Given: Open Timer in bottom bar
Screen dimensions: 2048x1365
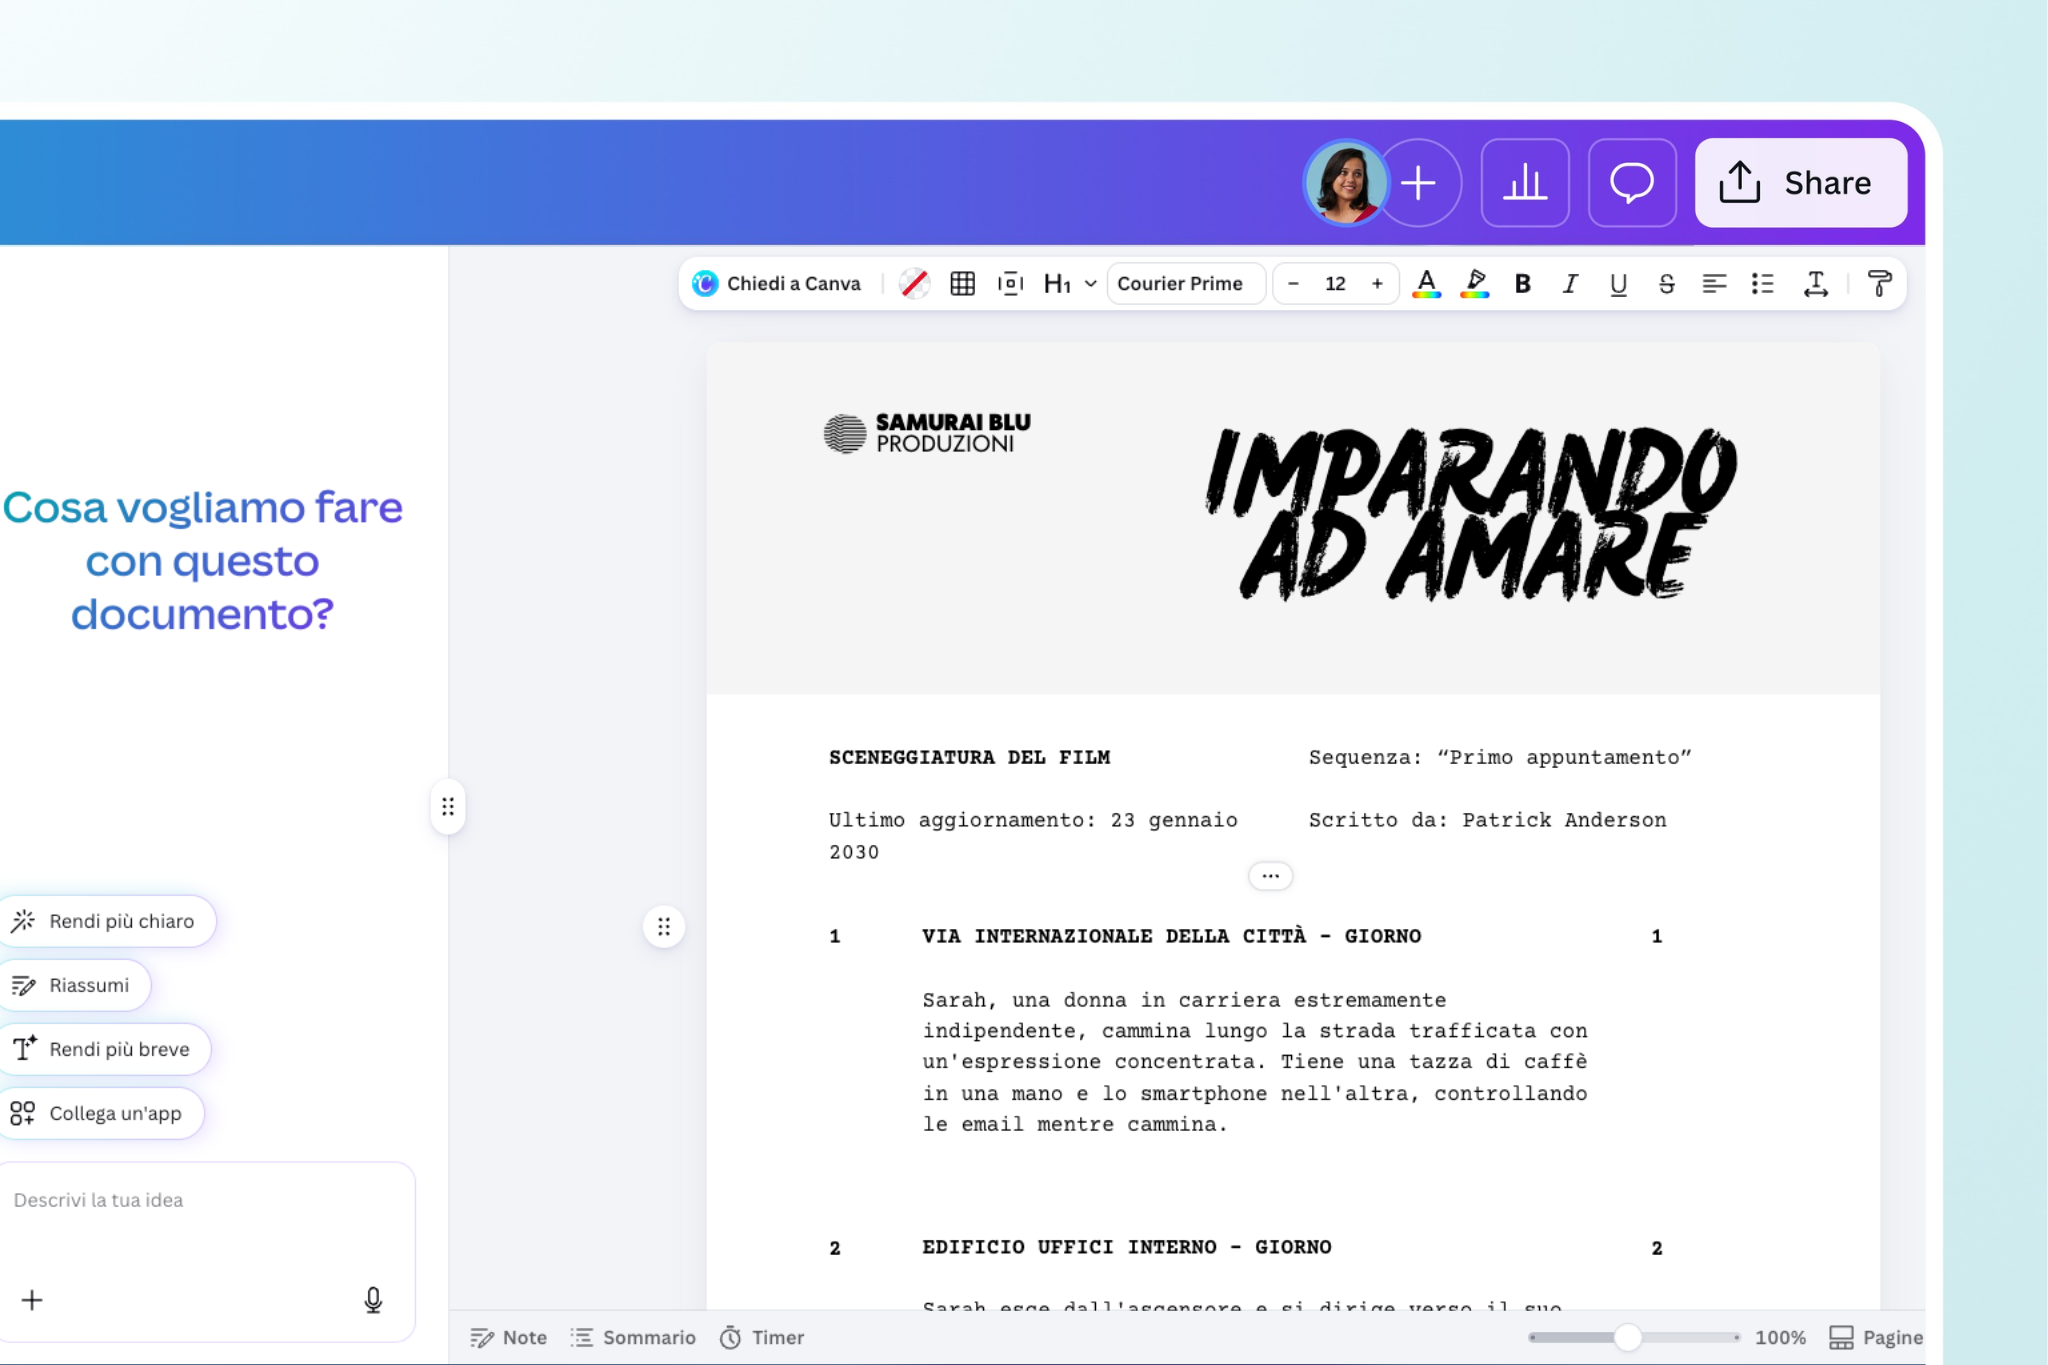Looking at the screenshot, I should (x=762, y=1338).
